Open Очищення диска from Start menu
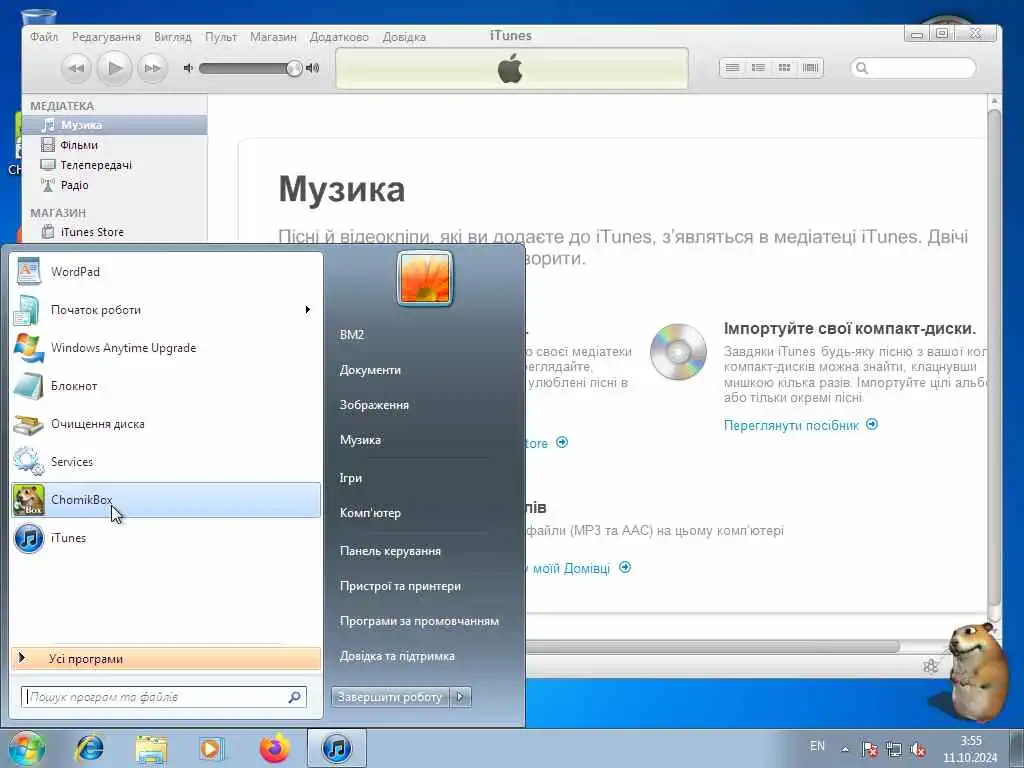Viewport: 1024px width, 768px height. 166,424
